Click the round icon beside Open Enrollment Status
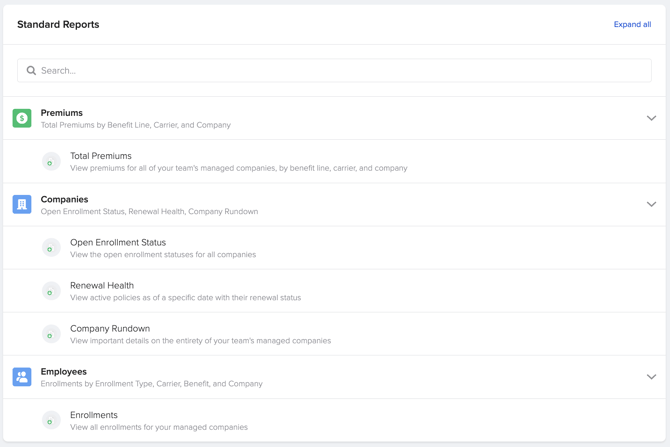 pyautogui.click(x=51, y=248)
